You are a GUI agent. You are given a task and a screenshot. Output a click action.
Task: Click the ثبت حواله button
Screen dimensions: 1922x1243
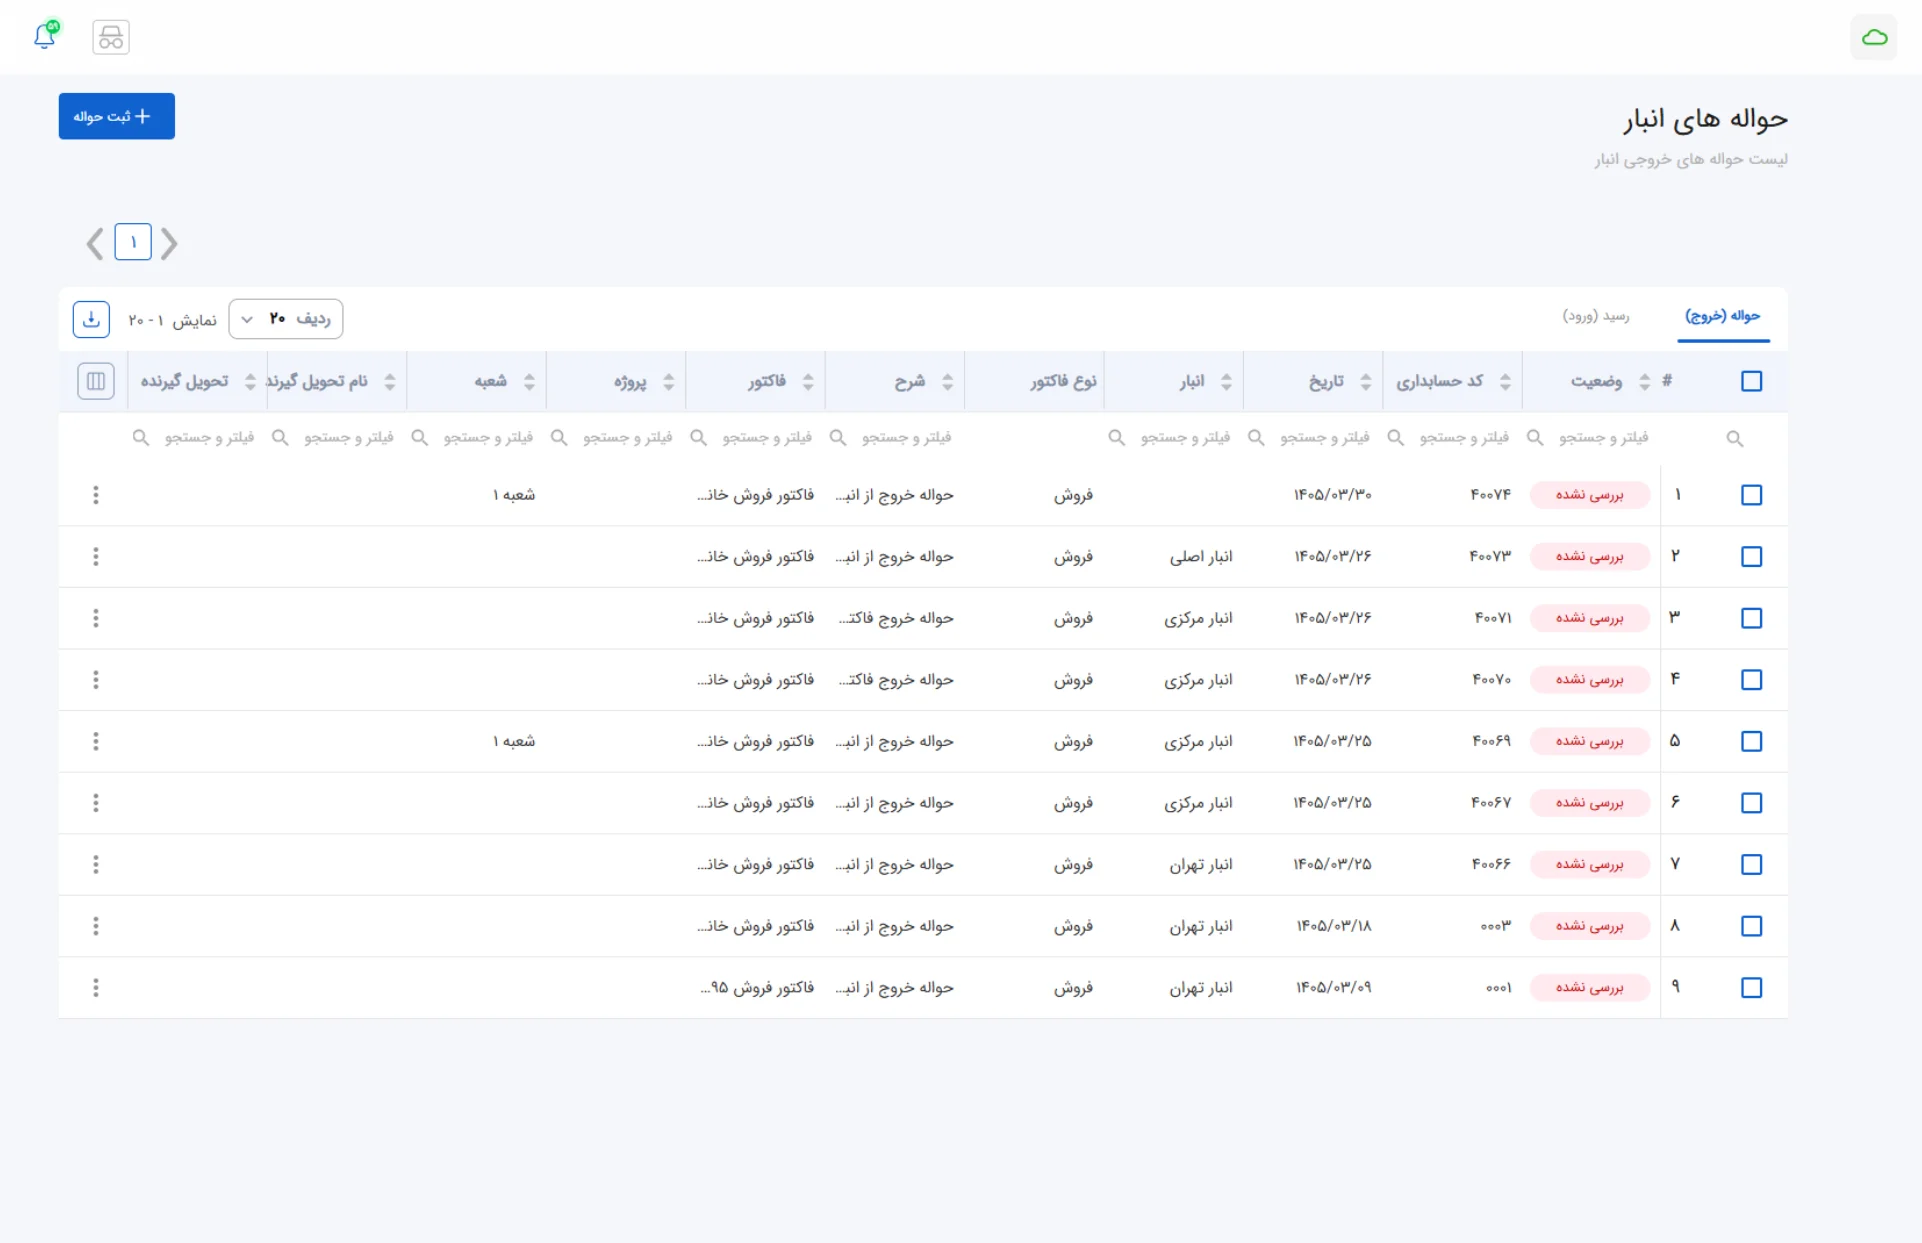pos(116,116)
